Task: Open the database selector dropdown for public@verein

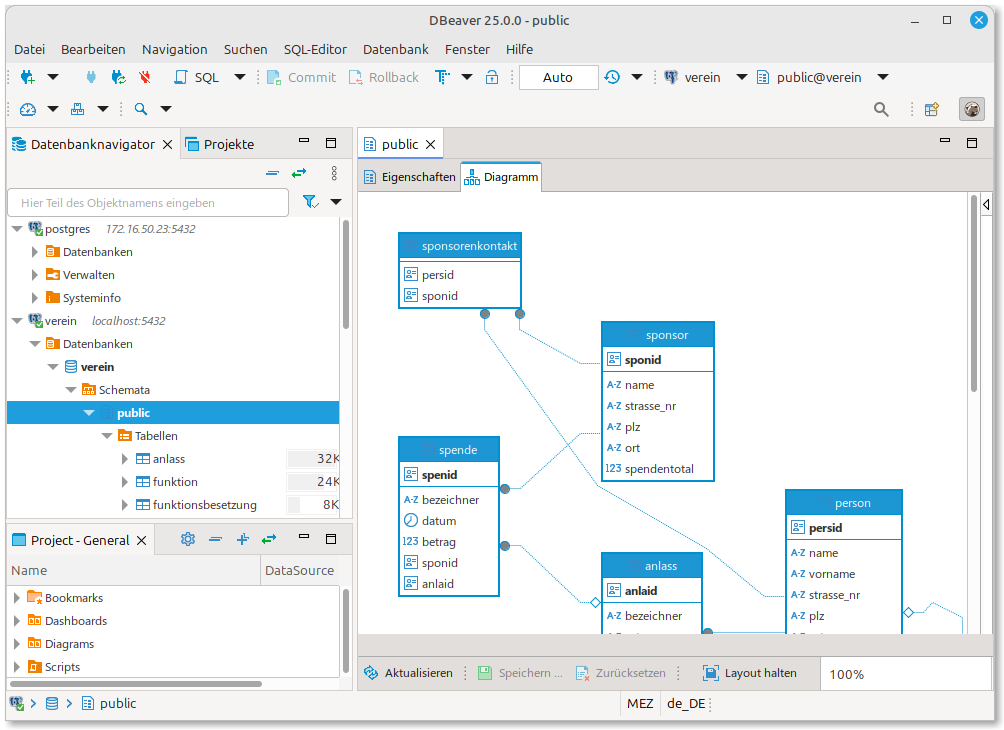Action: tap(883, 77)
